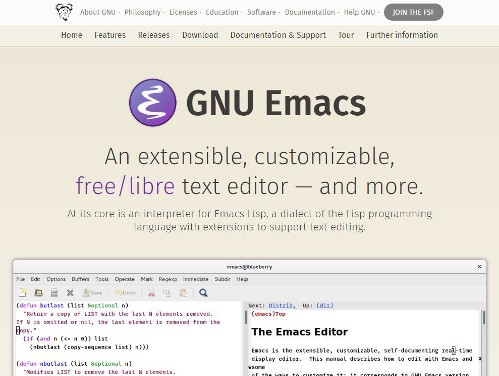This screenshot has height=376, width=499.
Task: Close the emacs@blueberry window with its X
Action: click(x=479, y=267)
